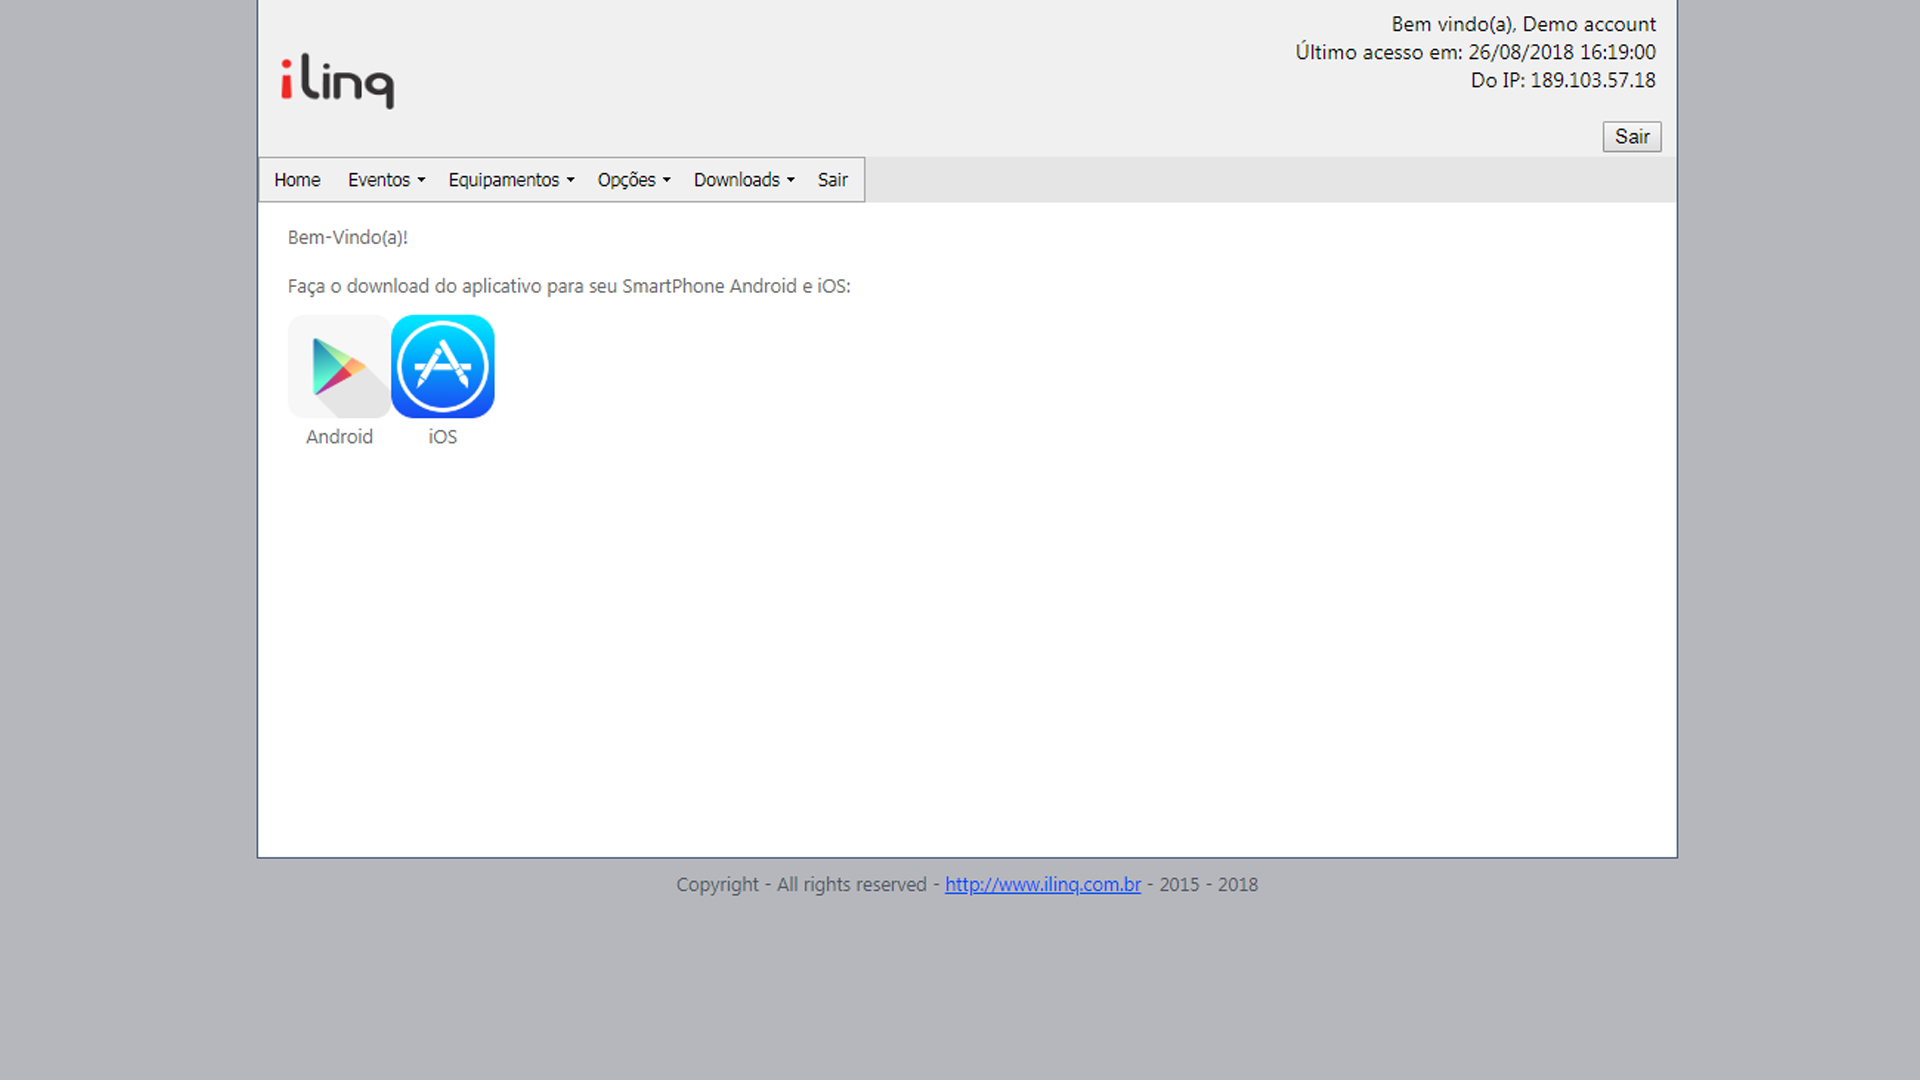Expand the arrow beside Eventos
Image resolution: width=1920 pixels, height=1080 pixels.
pyautogui.click(x=422, y=181)
